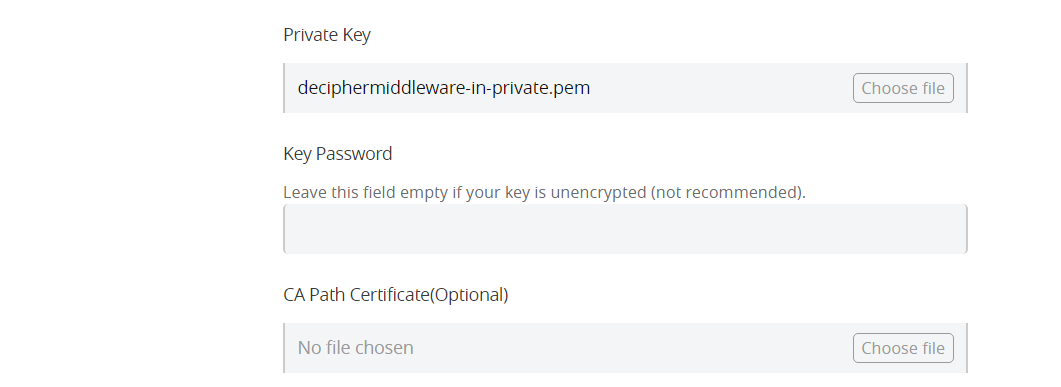Click the blank area of the CA certificate row
Image resolution: width=1061 pixels, height=387 pixels.
coord(633,348)
